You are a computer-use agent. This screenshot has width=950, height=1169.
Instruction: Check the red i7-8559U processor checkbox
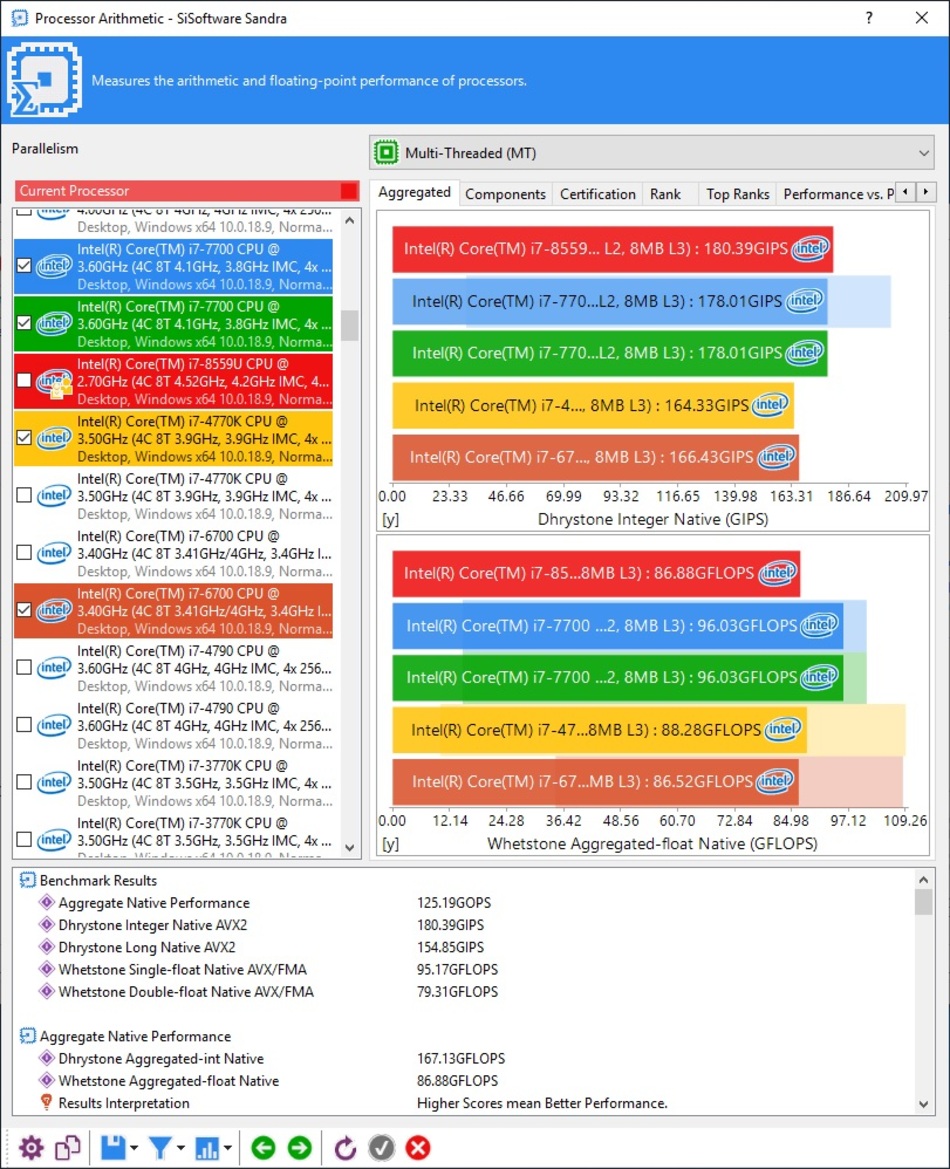pyautogui.click(x=24, y=380)
